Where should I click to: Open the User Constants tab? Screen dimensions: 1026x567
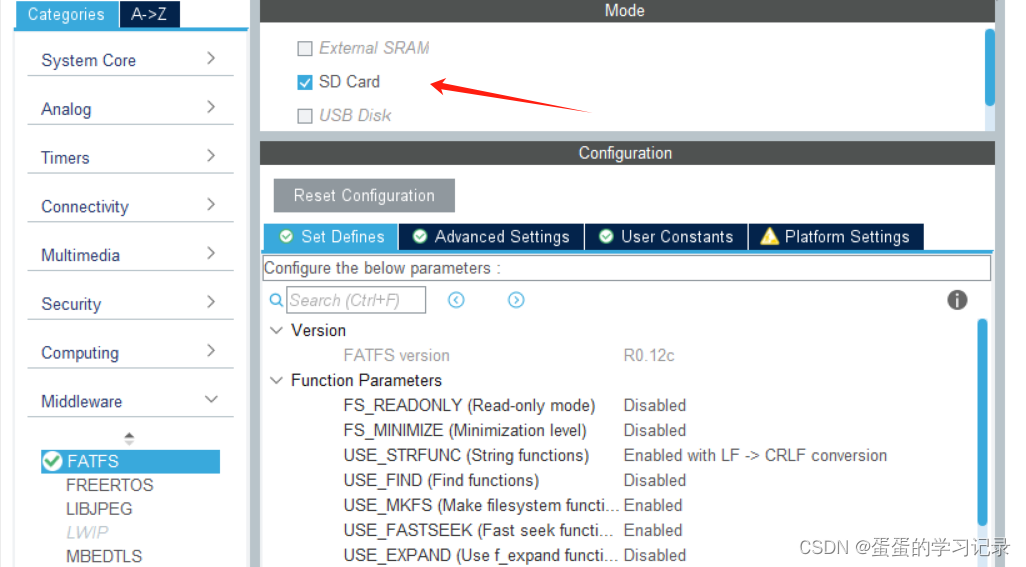click(x=666, y=237)
